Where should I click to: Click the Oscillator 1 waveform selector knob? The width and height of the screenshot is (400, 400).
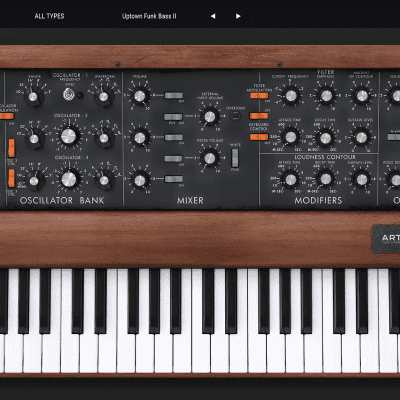click(104, 96)
